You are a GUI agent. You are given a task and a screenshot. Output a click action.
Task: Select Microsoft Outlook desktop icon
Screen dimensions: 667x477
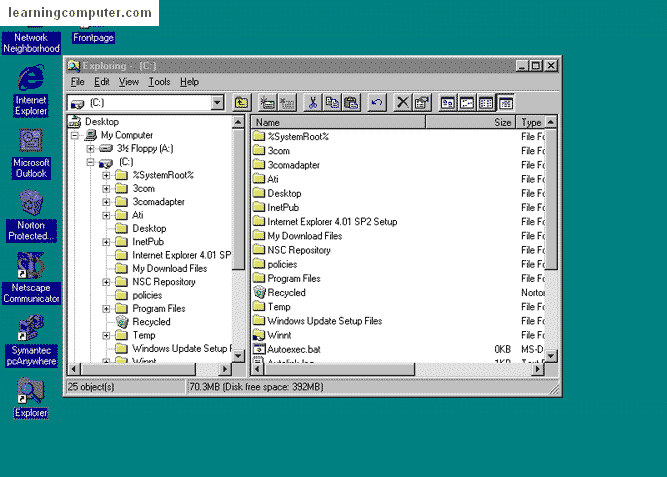[x=31, y=153]
